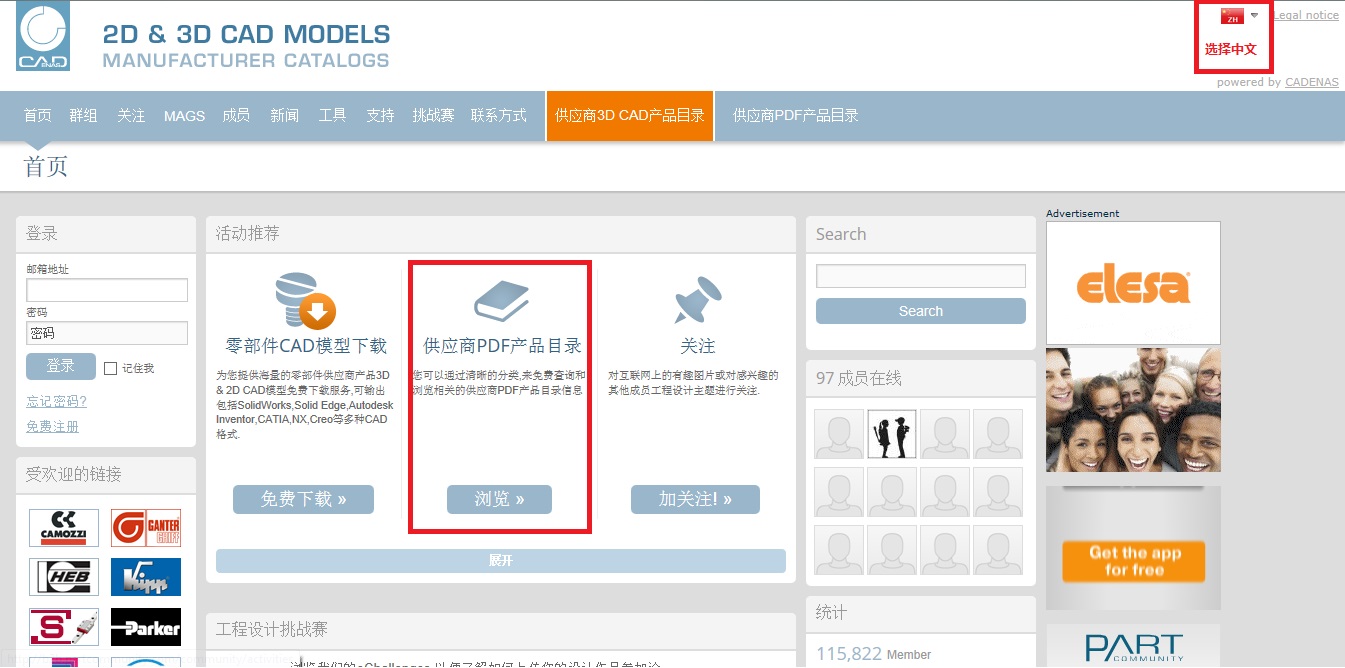Click the CAD model download screw icon
Screen dimensions: 1345x668
(x=305, y=301)
